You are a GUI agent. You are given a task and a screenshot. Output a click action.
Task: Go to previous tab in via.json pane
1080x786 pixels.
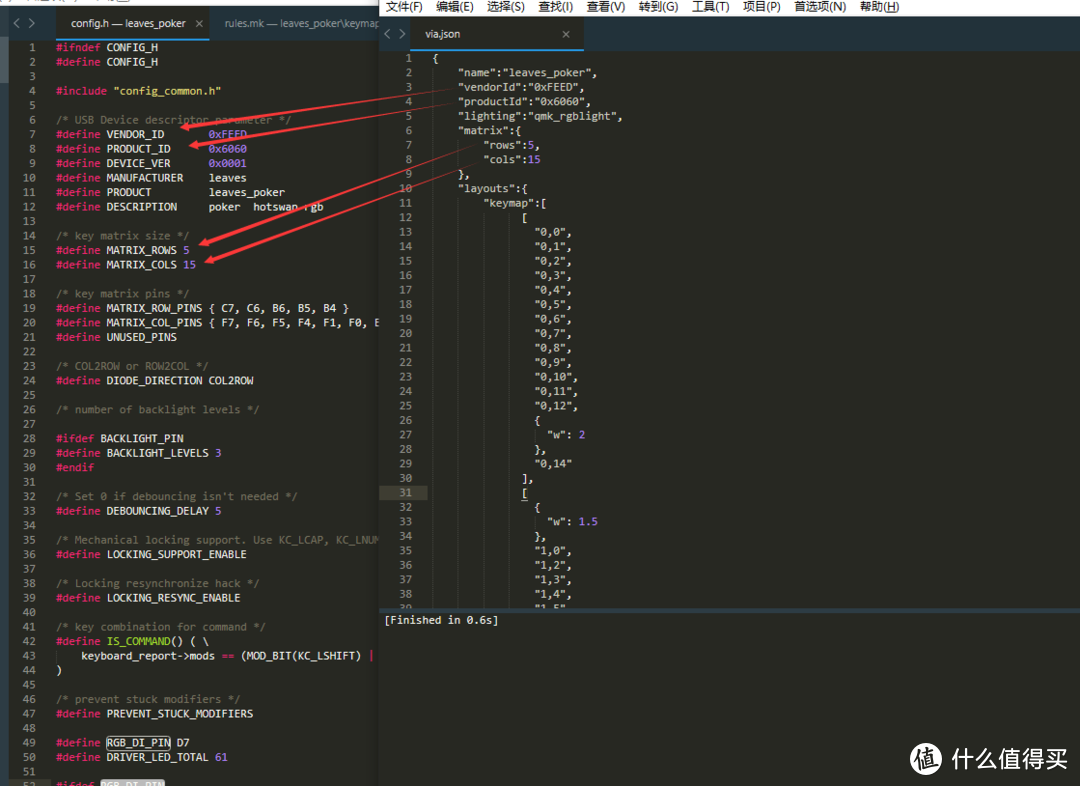pyautogui.click(x=387, y=34)
